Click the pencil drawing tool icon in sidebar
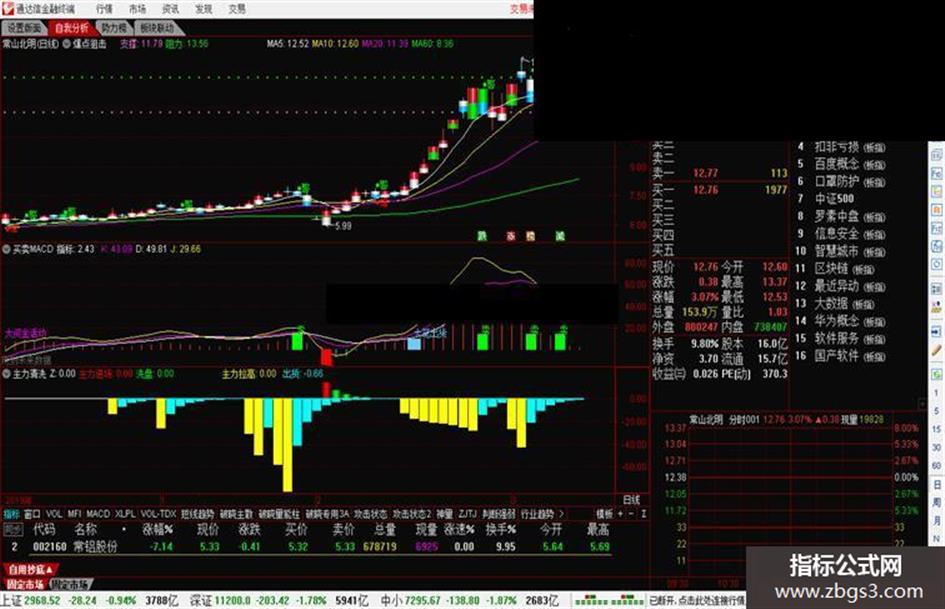 click(937, 350)
